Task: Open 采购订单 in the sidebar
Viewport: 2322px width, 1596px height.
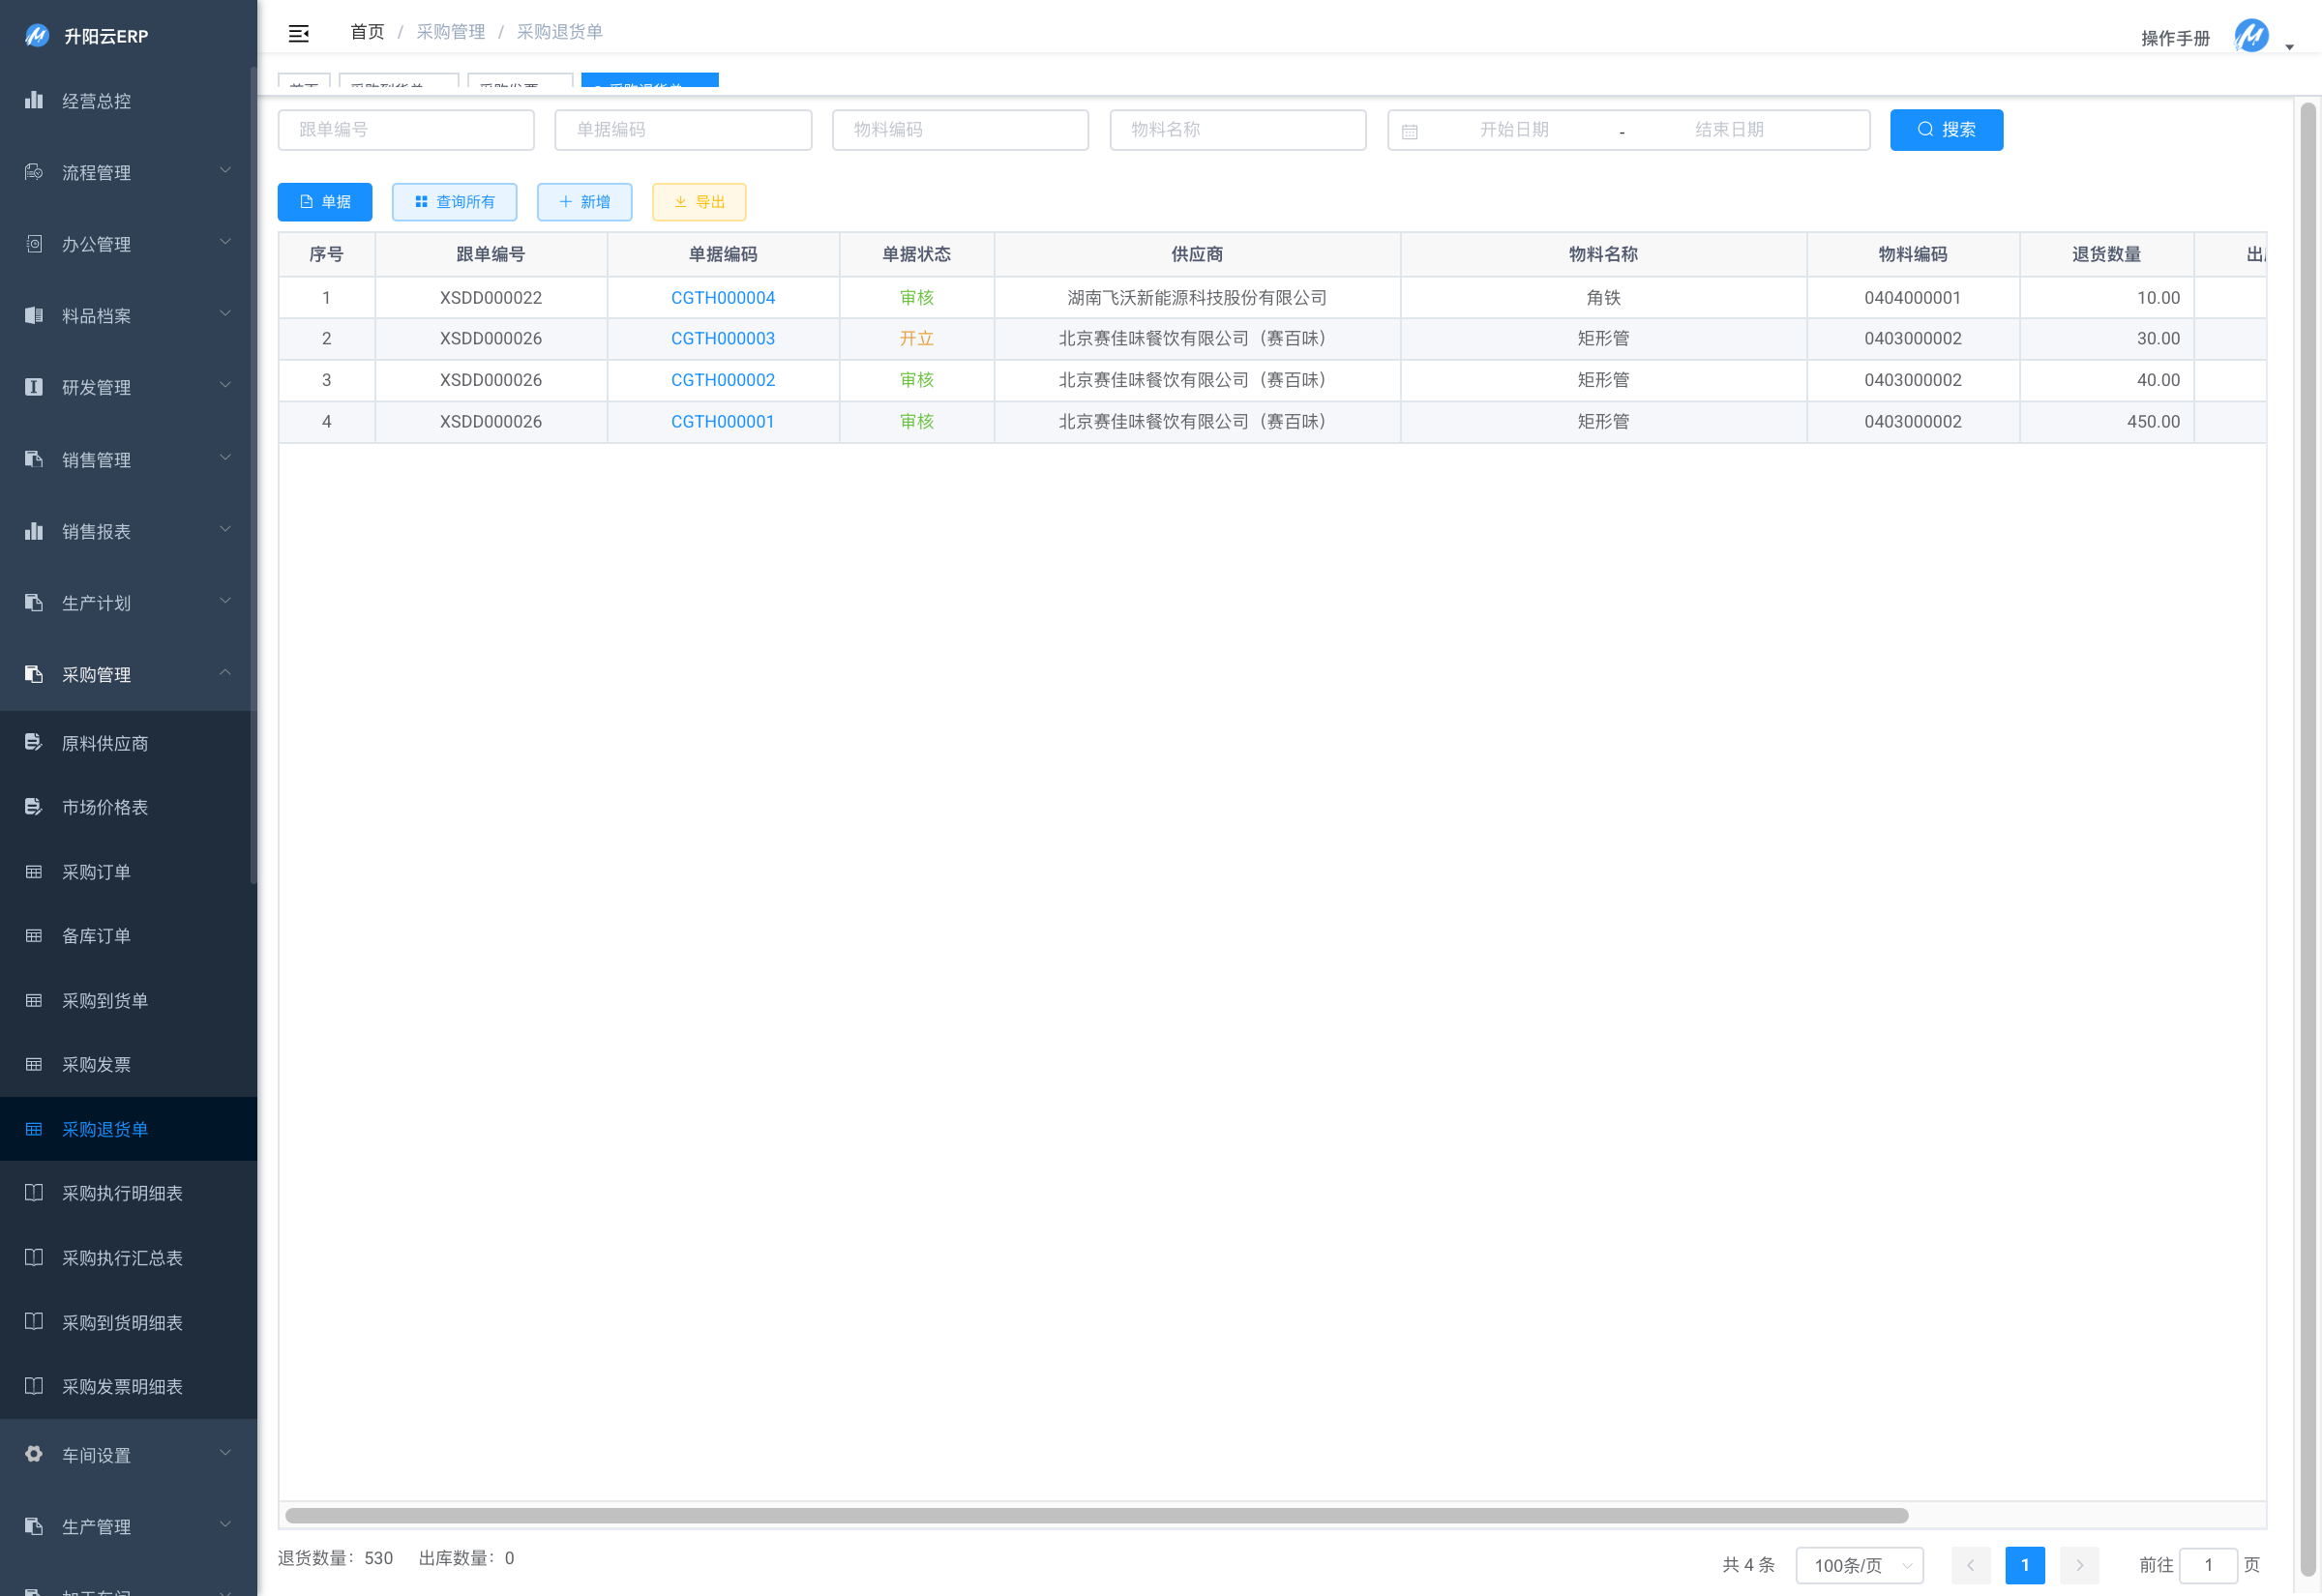Action: 97,871
